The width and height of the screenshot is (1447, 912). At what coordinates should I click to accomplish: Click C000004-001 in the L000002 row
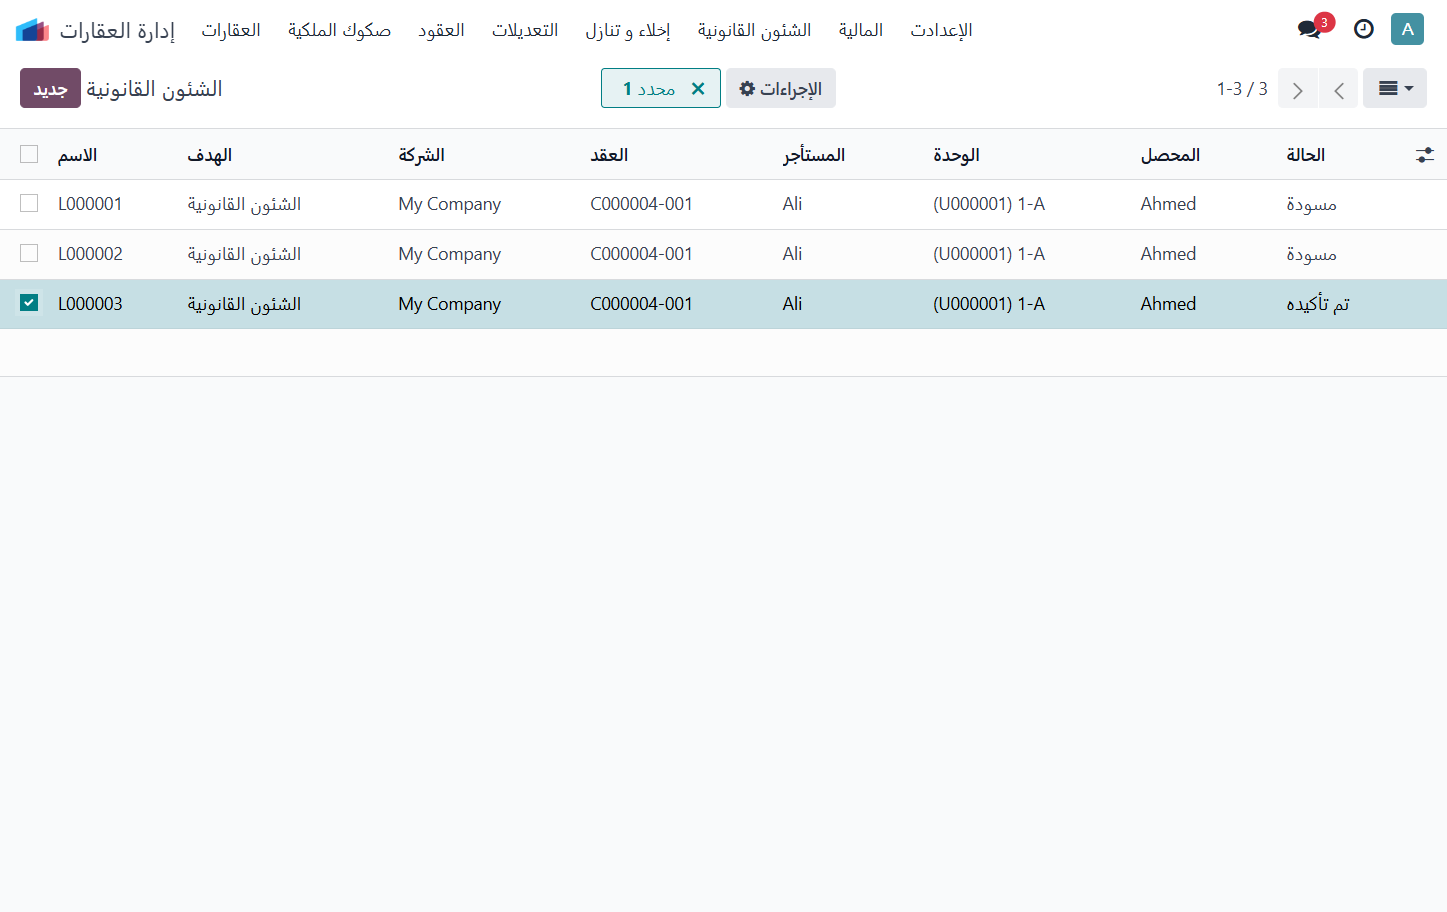point(641,254)
